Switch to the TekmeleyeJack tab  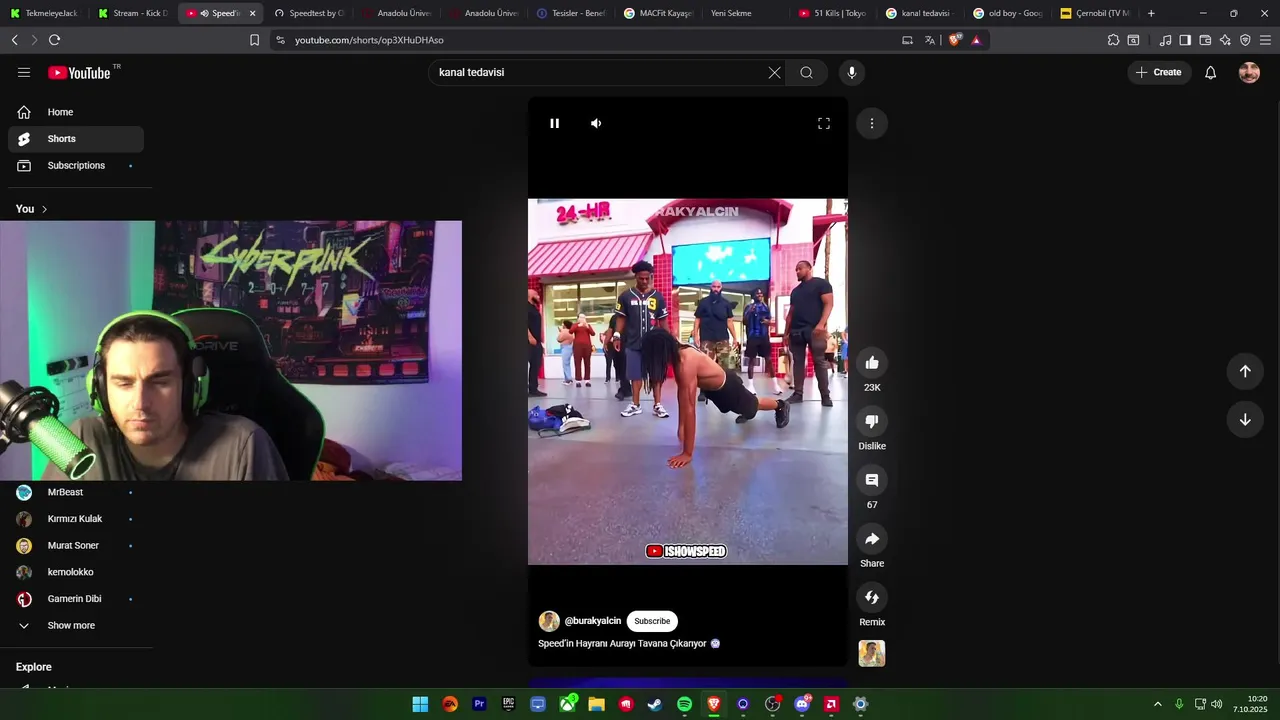click(x=44, y=13)
